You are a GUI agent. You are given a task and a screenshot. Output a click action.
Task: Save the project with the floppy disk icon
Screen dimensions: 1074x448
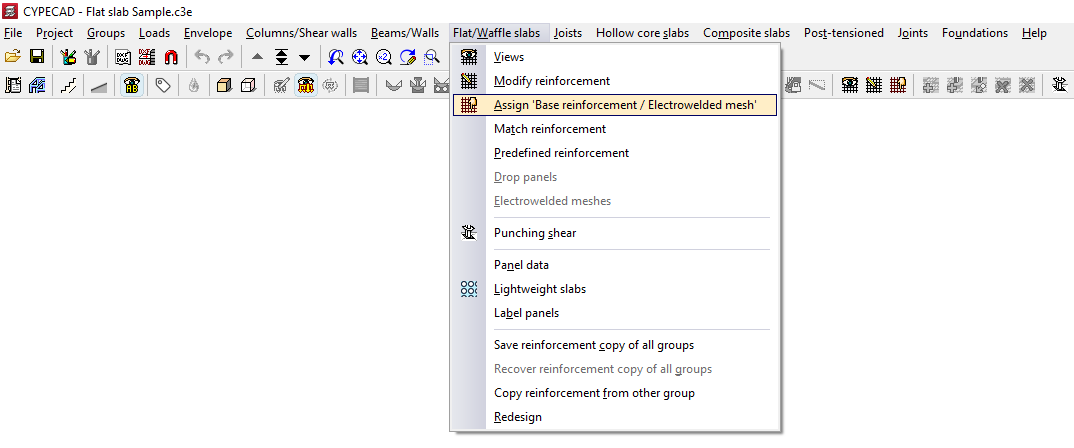(37, 57)
